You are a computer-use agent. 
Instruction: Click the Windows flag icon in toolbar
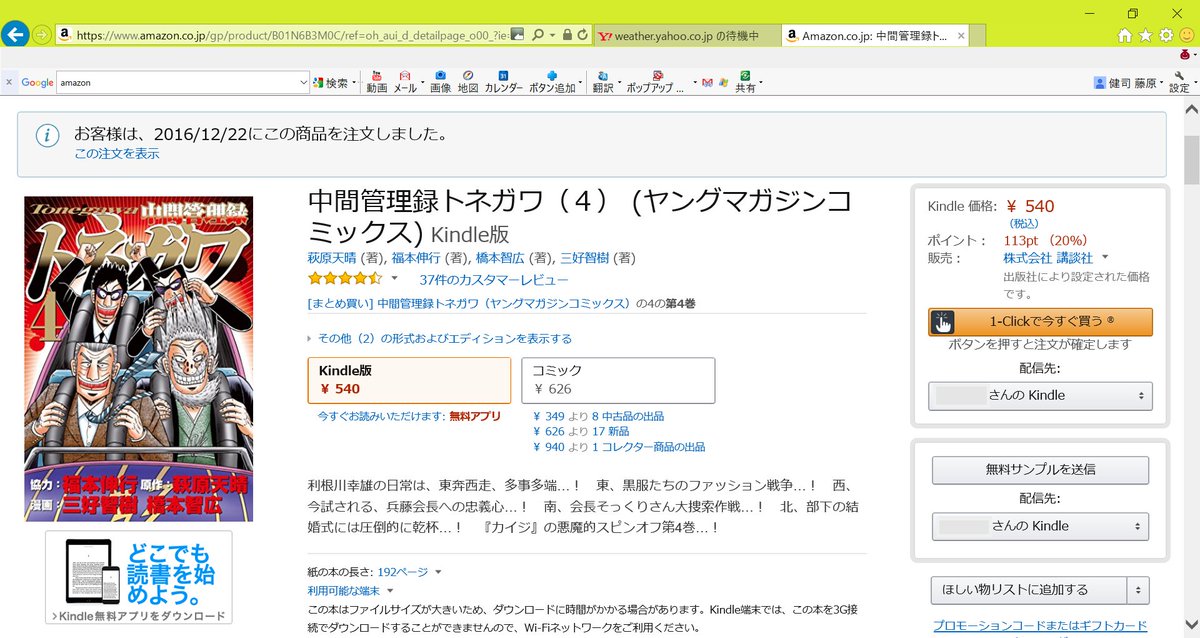pyautogui.click(x=723, y=82)
